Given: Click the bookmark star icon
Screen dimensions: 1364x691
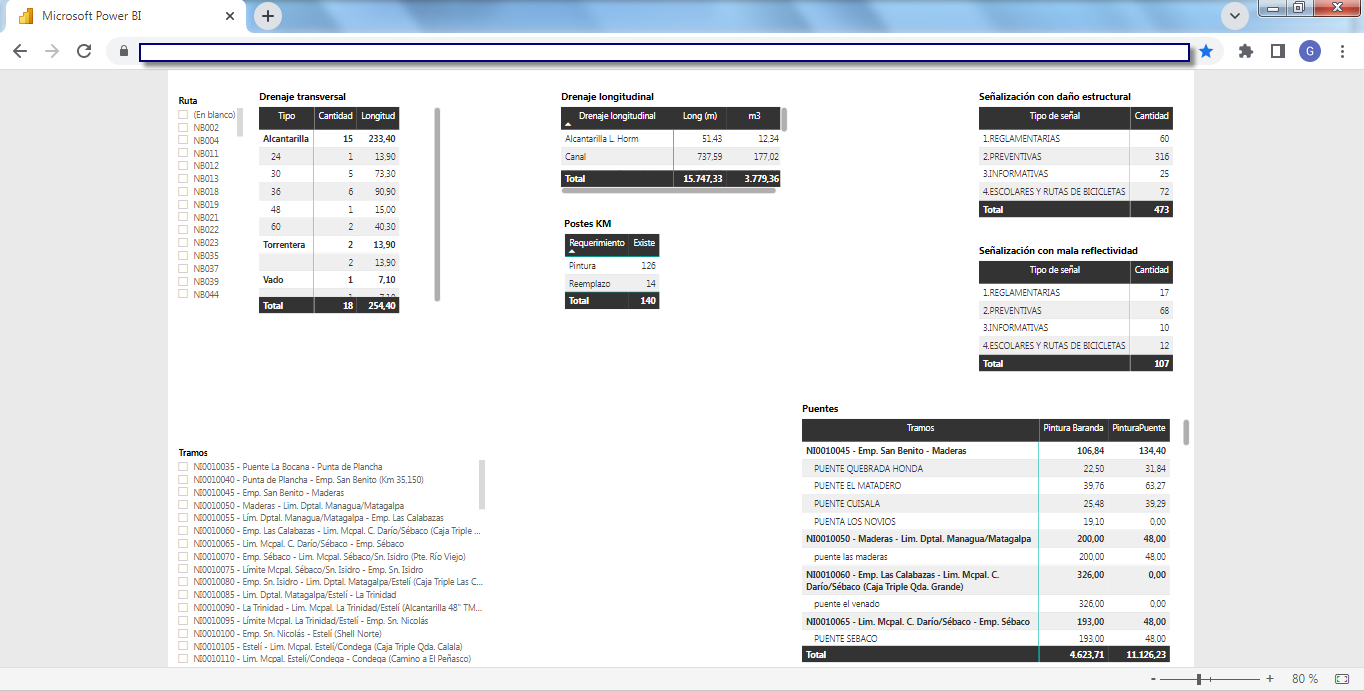Looking at the screenshot, I should click(1206, 51).
